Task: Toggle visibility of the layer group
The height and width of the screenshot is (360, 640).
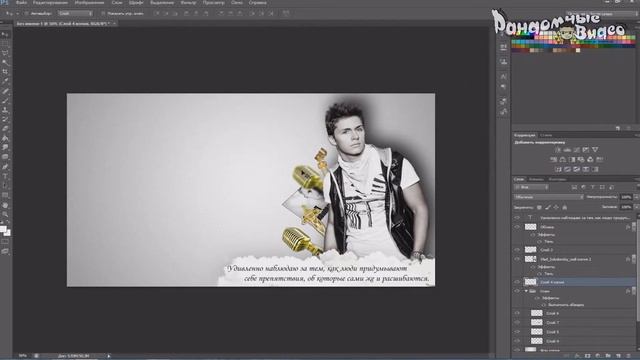Action: (517, 291)
